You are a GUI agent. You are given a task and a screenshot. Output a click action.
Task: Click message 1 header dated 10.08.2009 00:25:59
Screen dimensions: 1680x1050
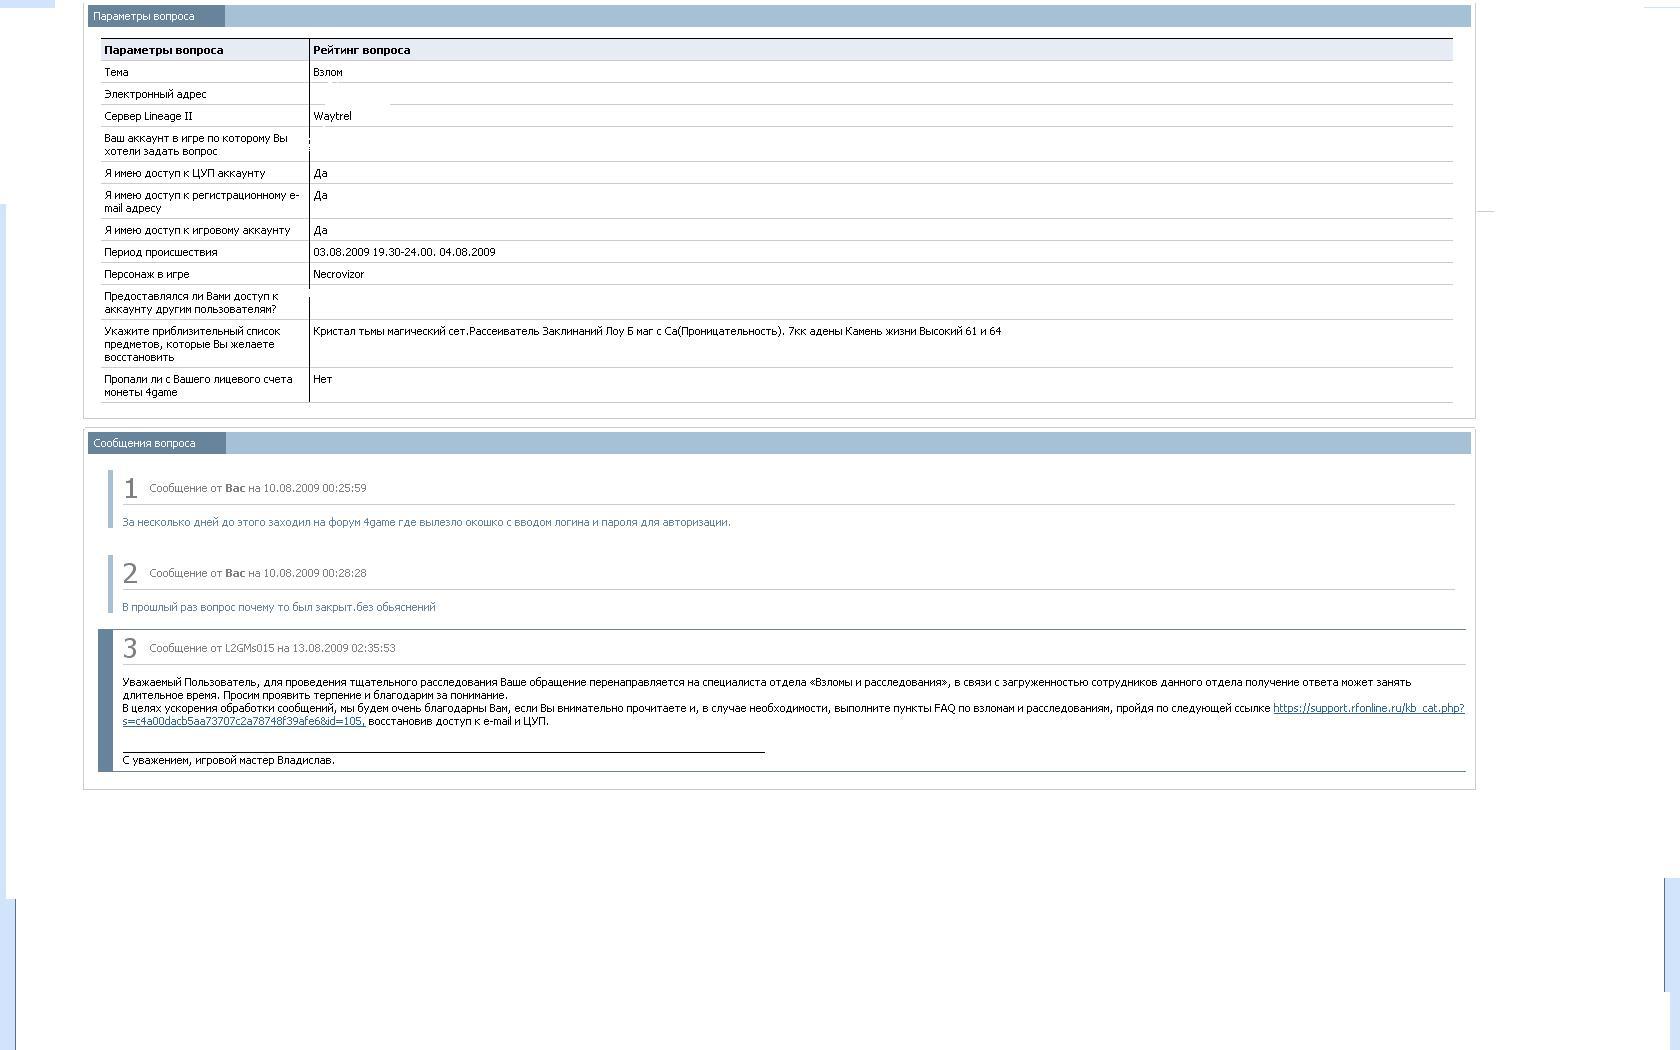tap(258, 488)
